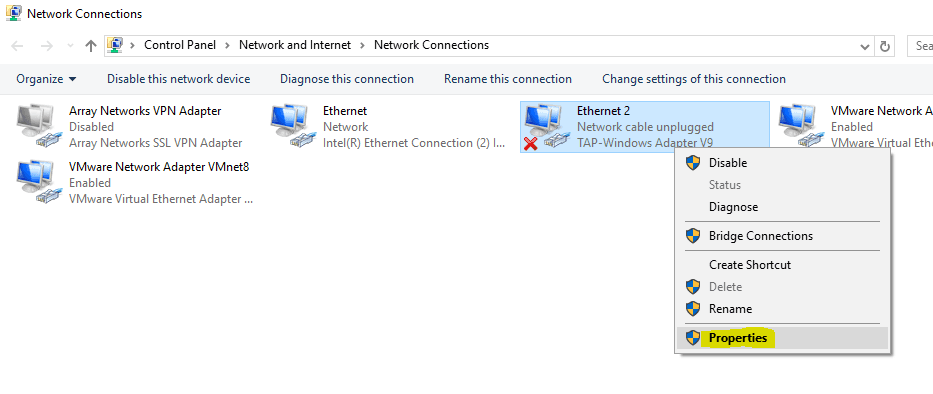Click Control Panel in the breadcrumb path
Viewport: 933px width, 394px height.
pyautogui.click(x=180, y=45)
